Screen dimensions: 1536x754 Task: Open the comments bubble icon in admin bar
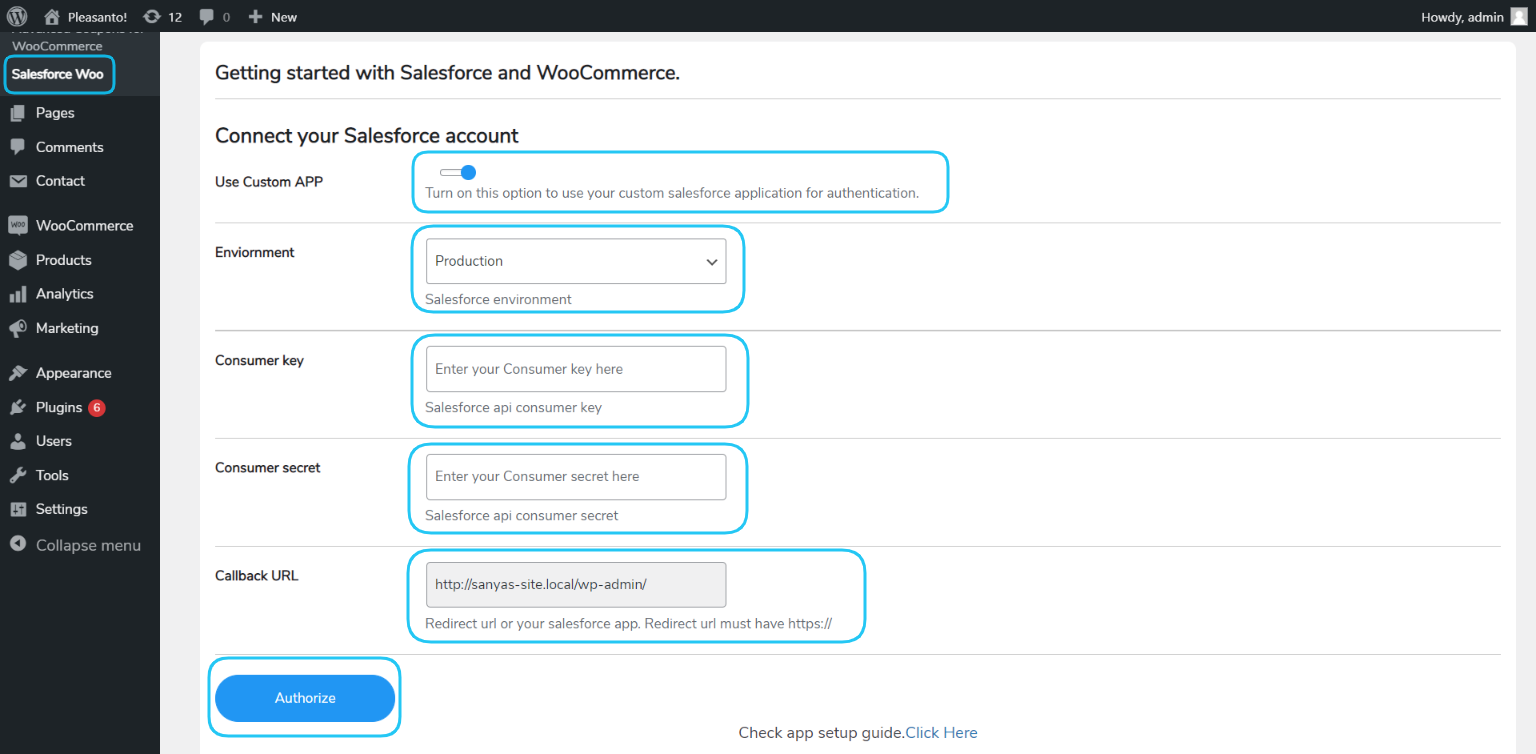(206, 16)
